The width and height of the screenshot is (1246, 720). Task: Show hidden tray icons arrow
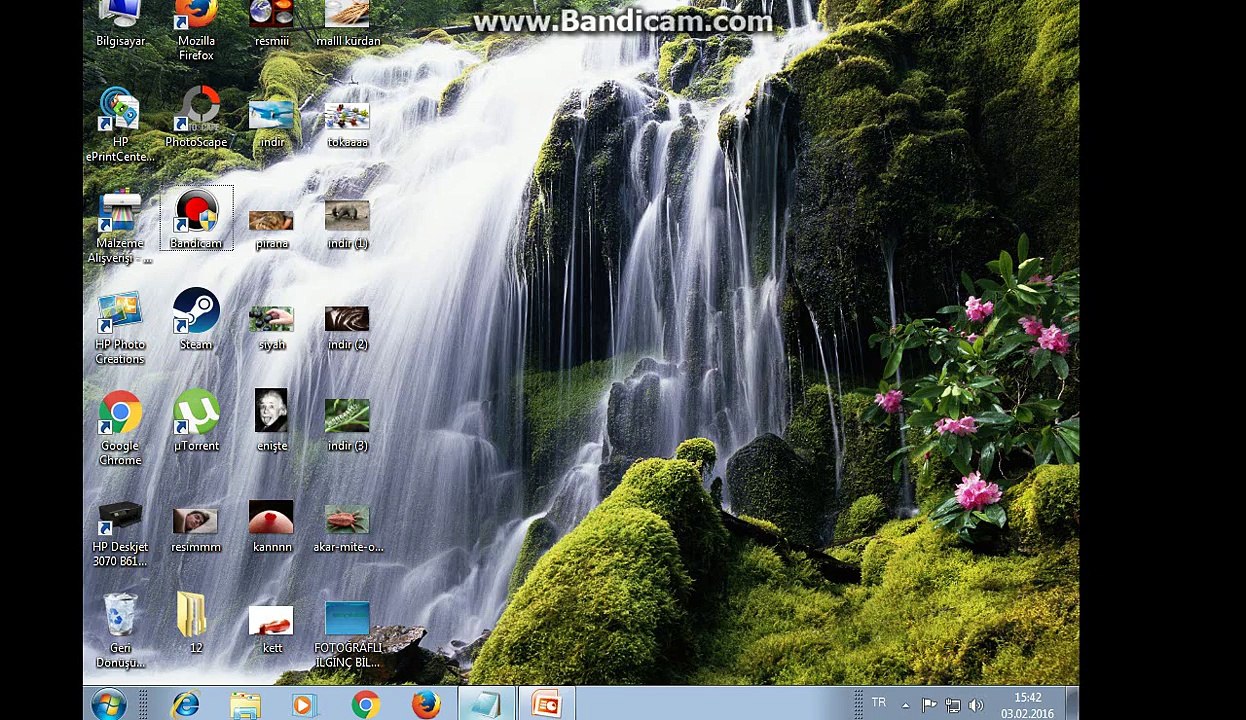[x=905, y=705]
